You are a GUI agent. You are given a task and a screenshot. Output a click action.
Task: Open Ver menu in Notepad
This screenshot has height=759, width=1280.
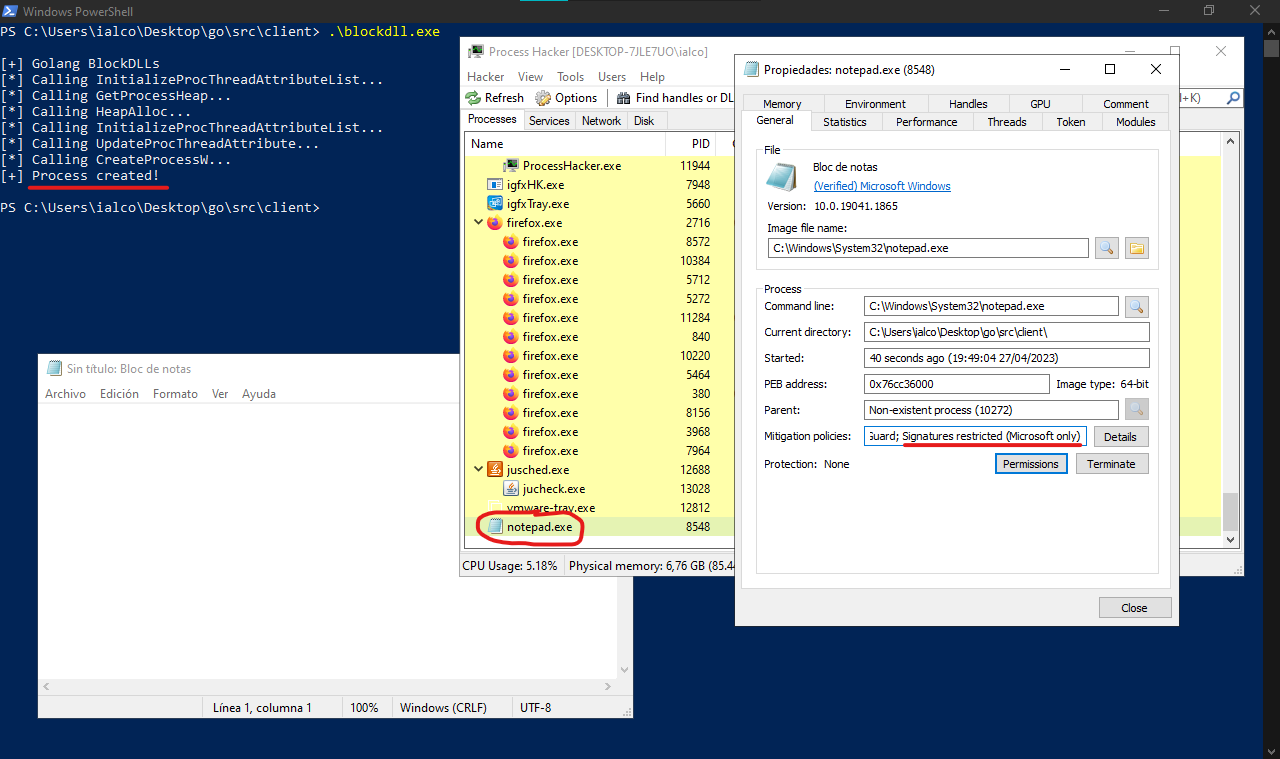tap(220, 394)
